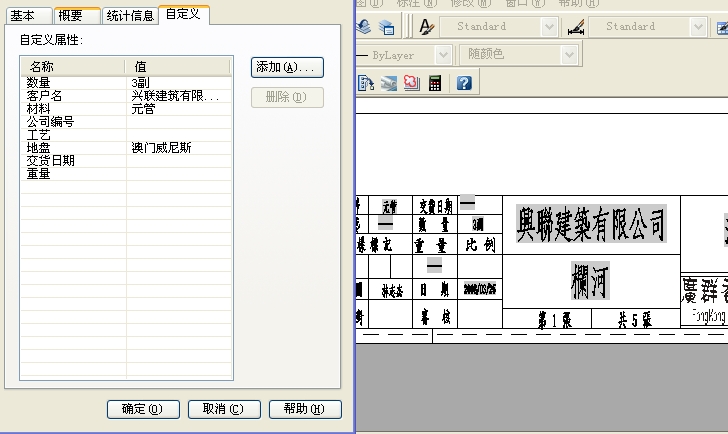The width and height of the screenshot is (728, 434).
Task: Open the Markup Set Manager icon
Action: (411, 83)
